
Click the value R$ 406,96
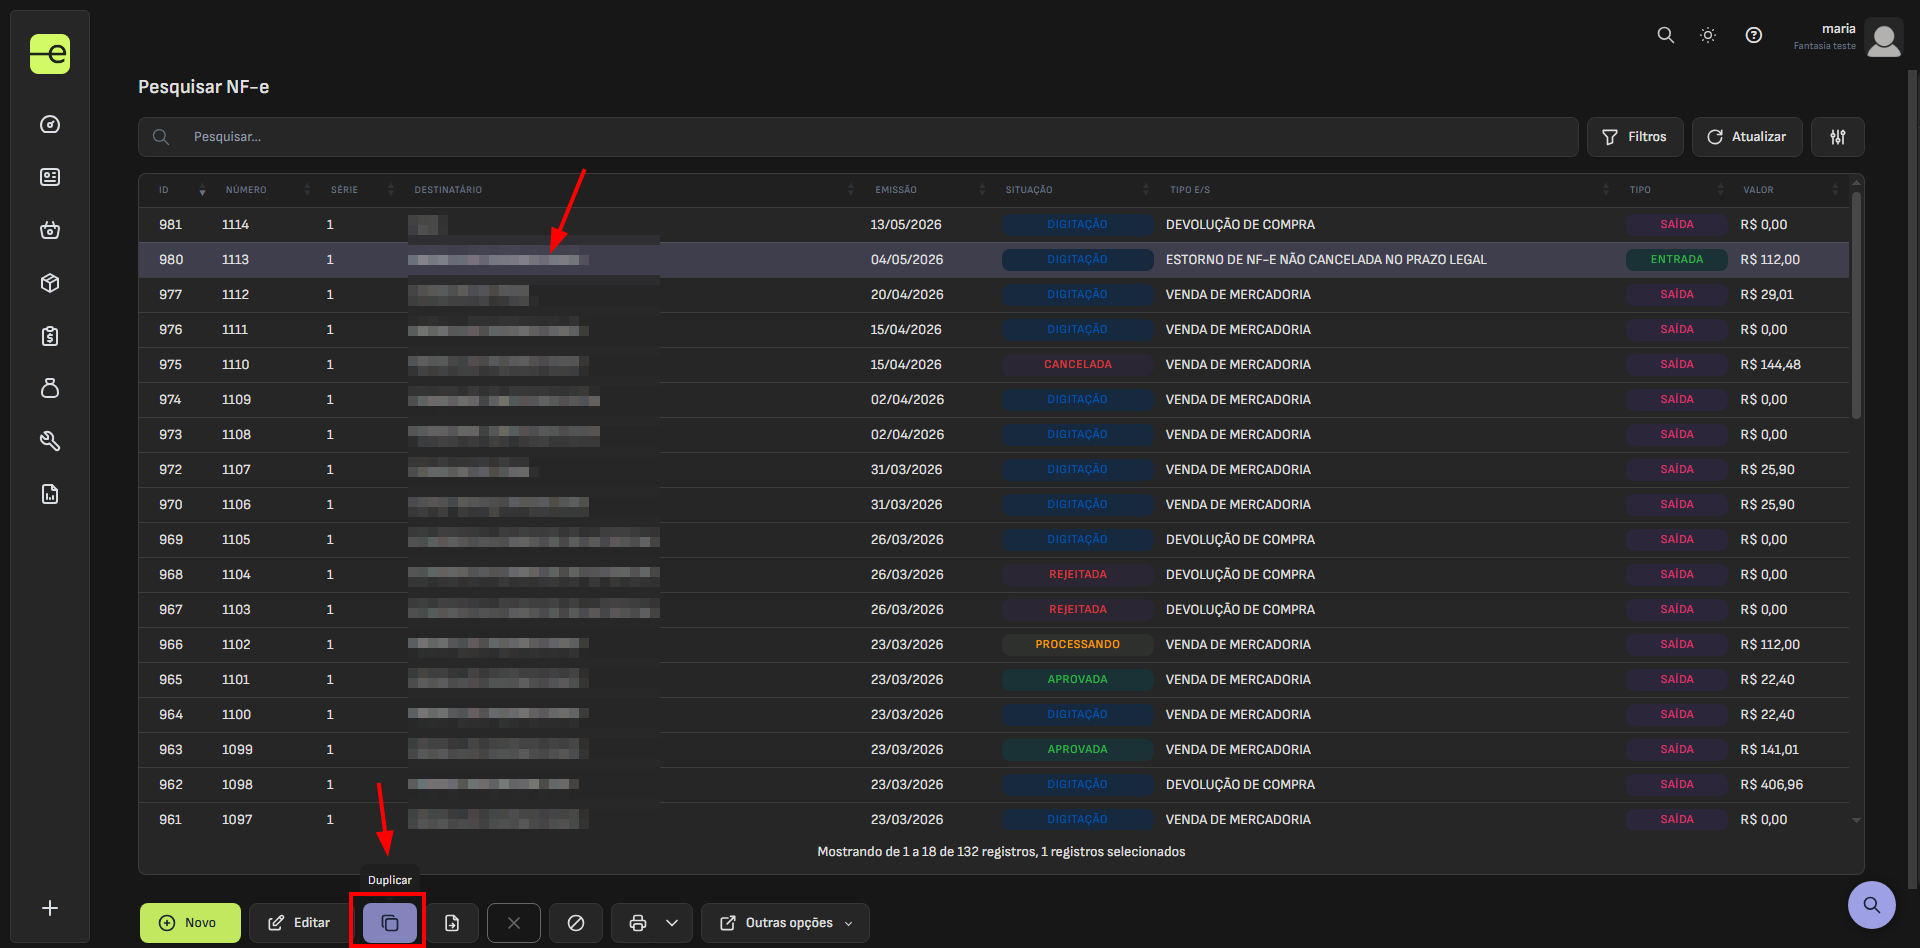coord(1771,785)
